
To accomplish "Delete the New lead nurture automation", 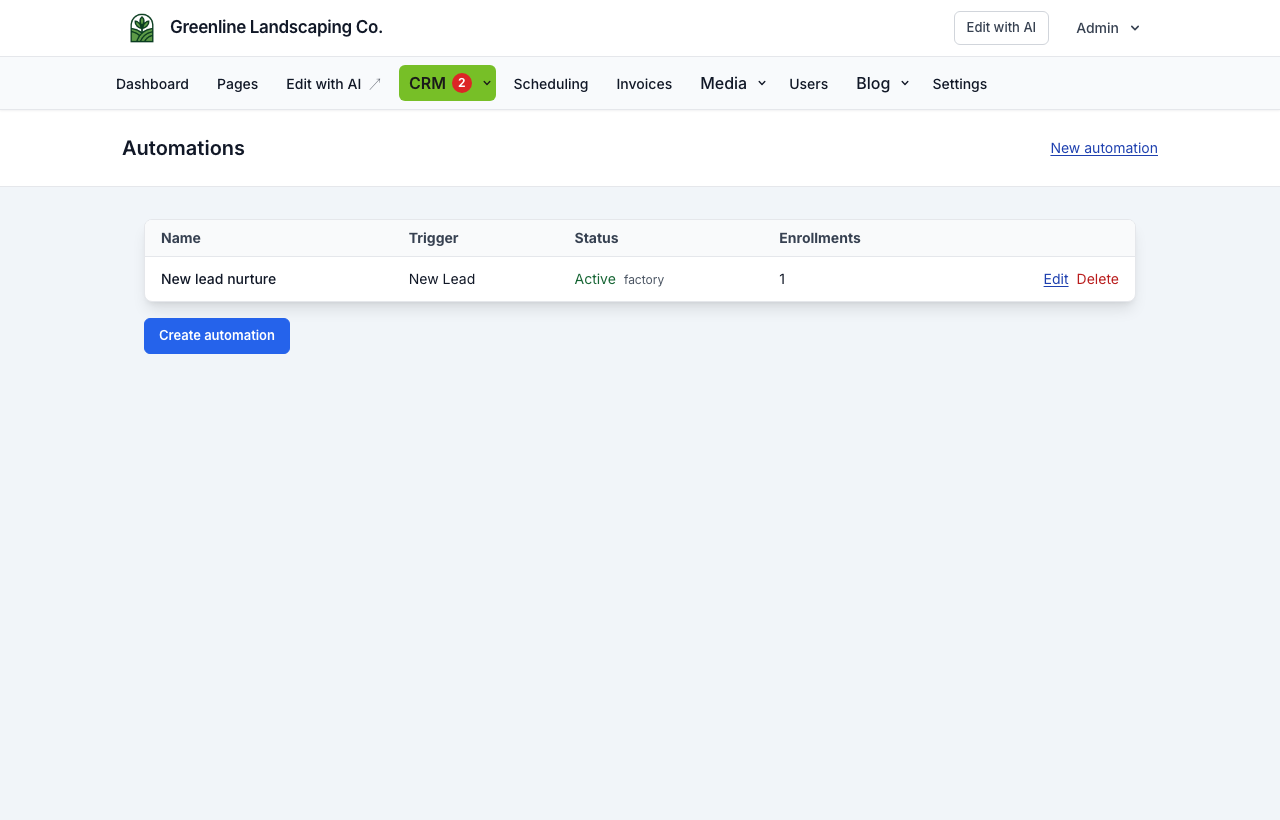I will click(1098, 279).
